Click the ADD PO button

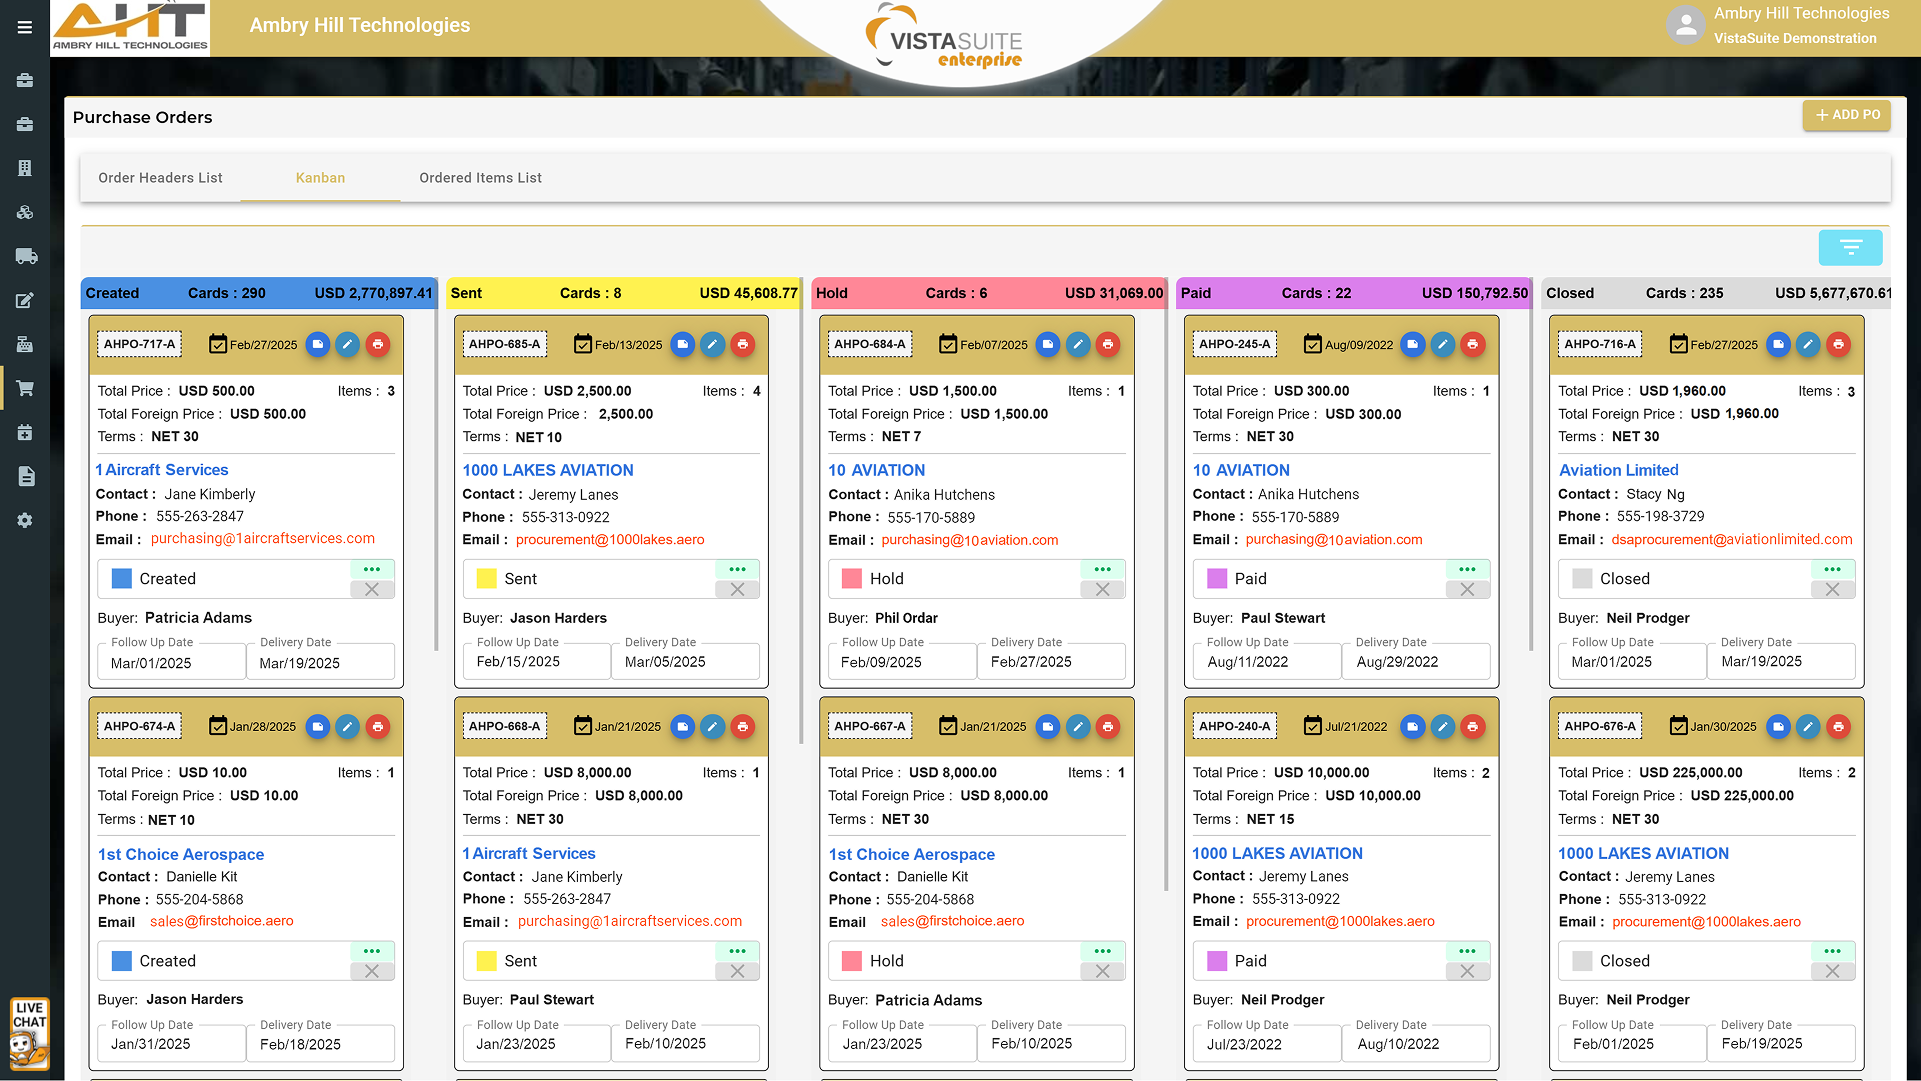[1847, 115]
